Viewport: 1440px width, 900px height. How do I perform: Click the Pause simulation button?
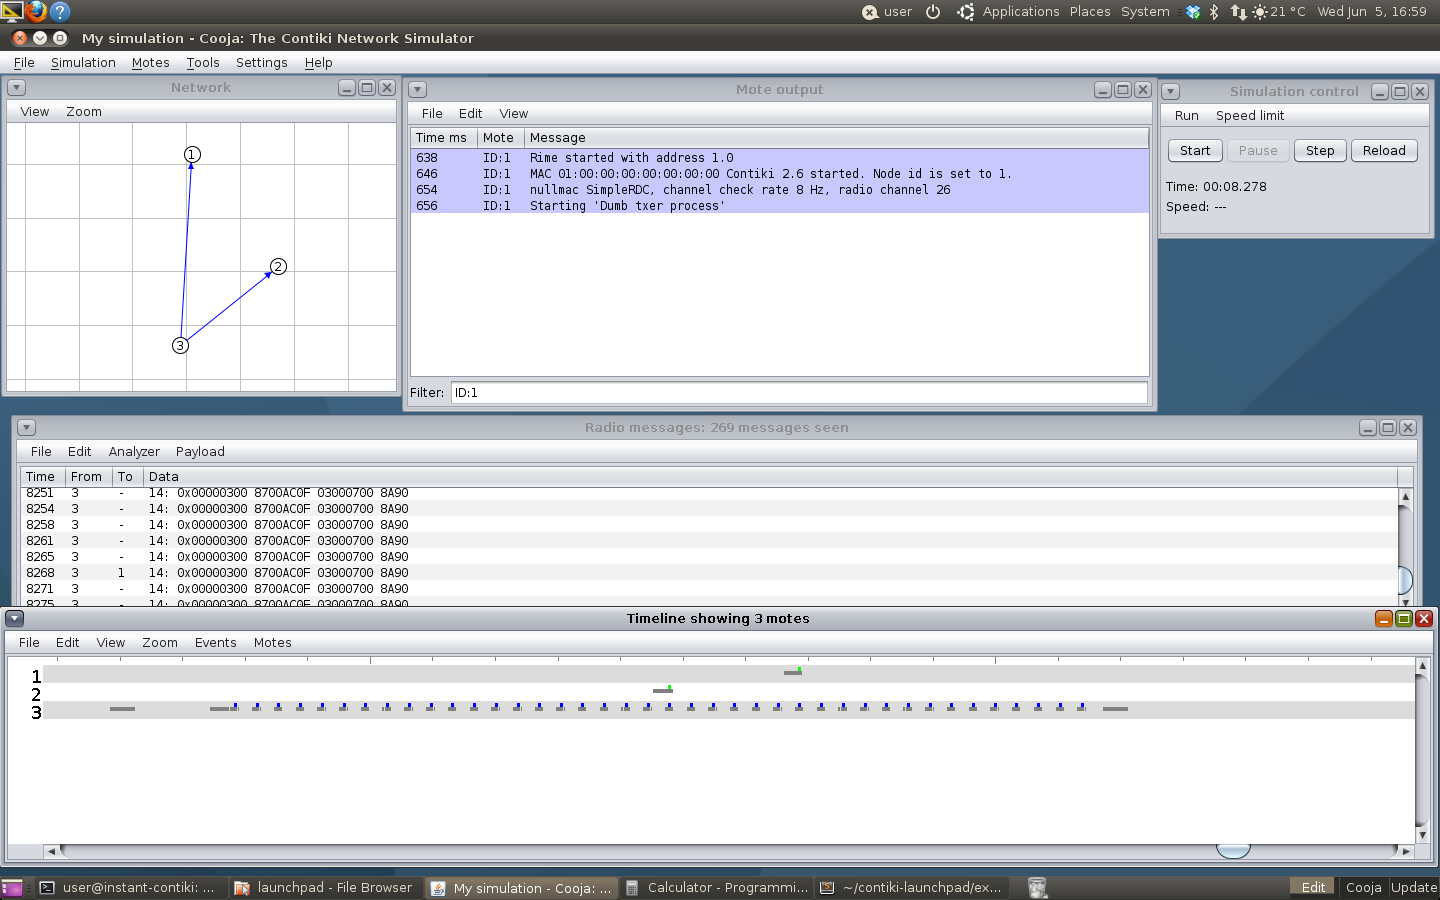click(1258, 151)
